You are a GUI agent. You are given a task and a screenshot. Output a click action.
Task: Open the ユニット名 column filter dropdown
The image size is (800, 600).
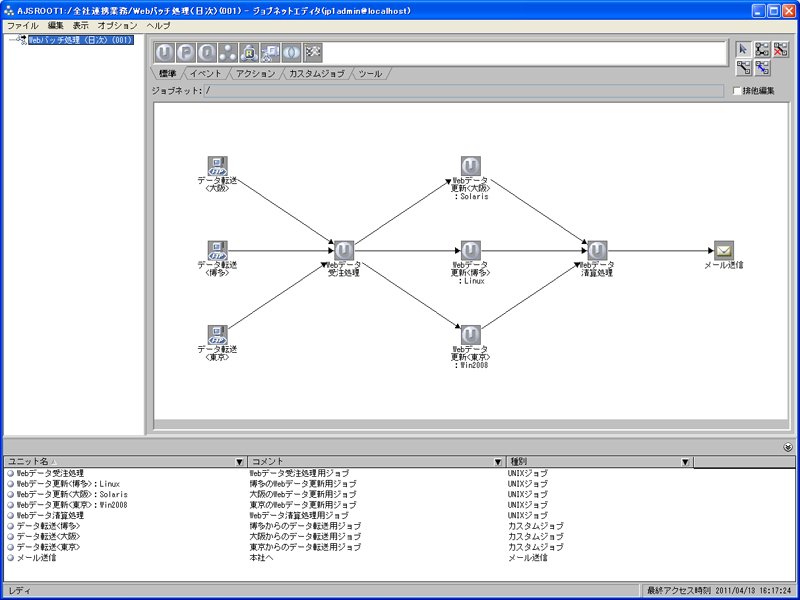pyautogui.click(x=239, y=462)
